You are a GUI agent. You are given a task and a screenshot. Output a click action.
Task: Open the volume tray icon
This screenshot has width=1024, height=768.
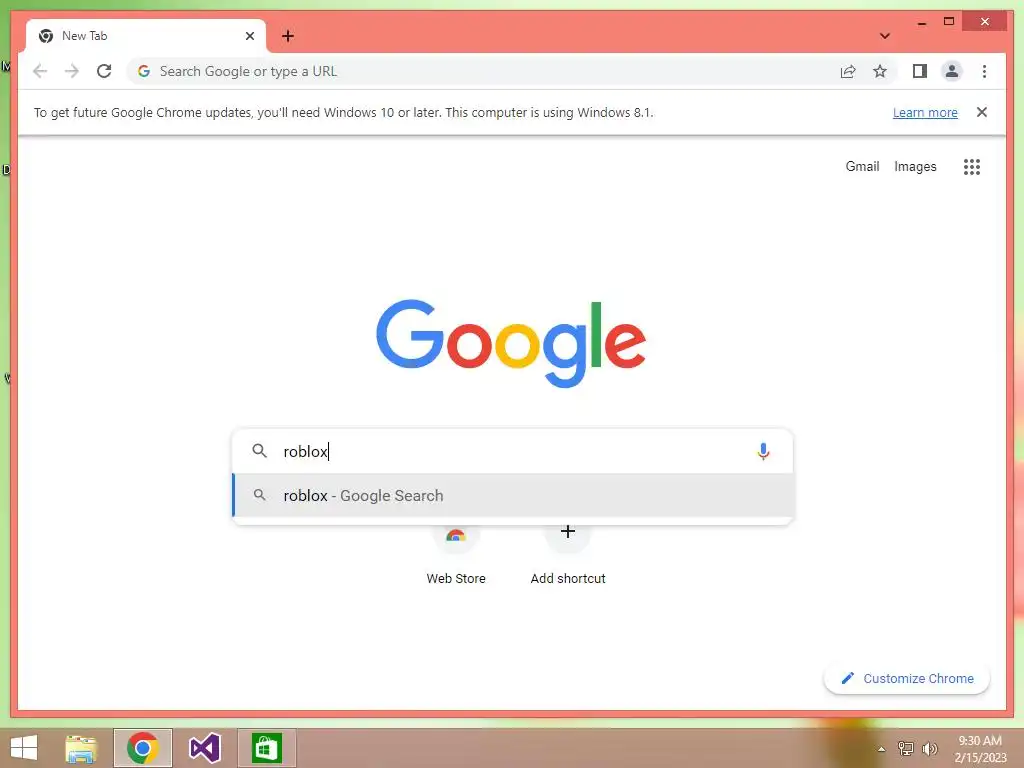click(930, 749)
